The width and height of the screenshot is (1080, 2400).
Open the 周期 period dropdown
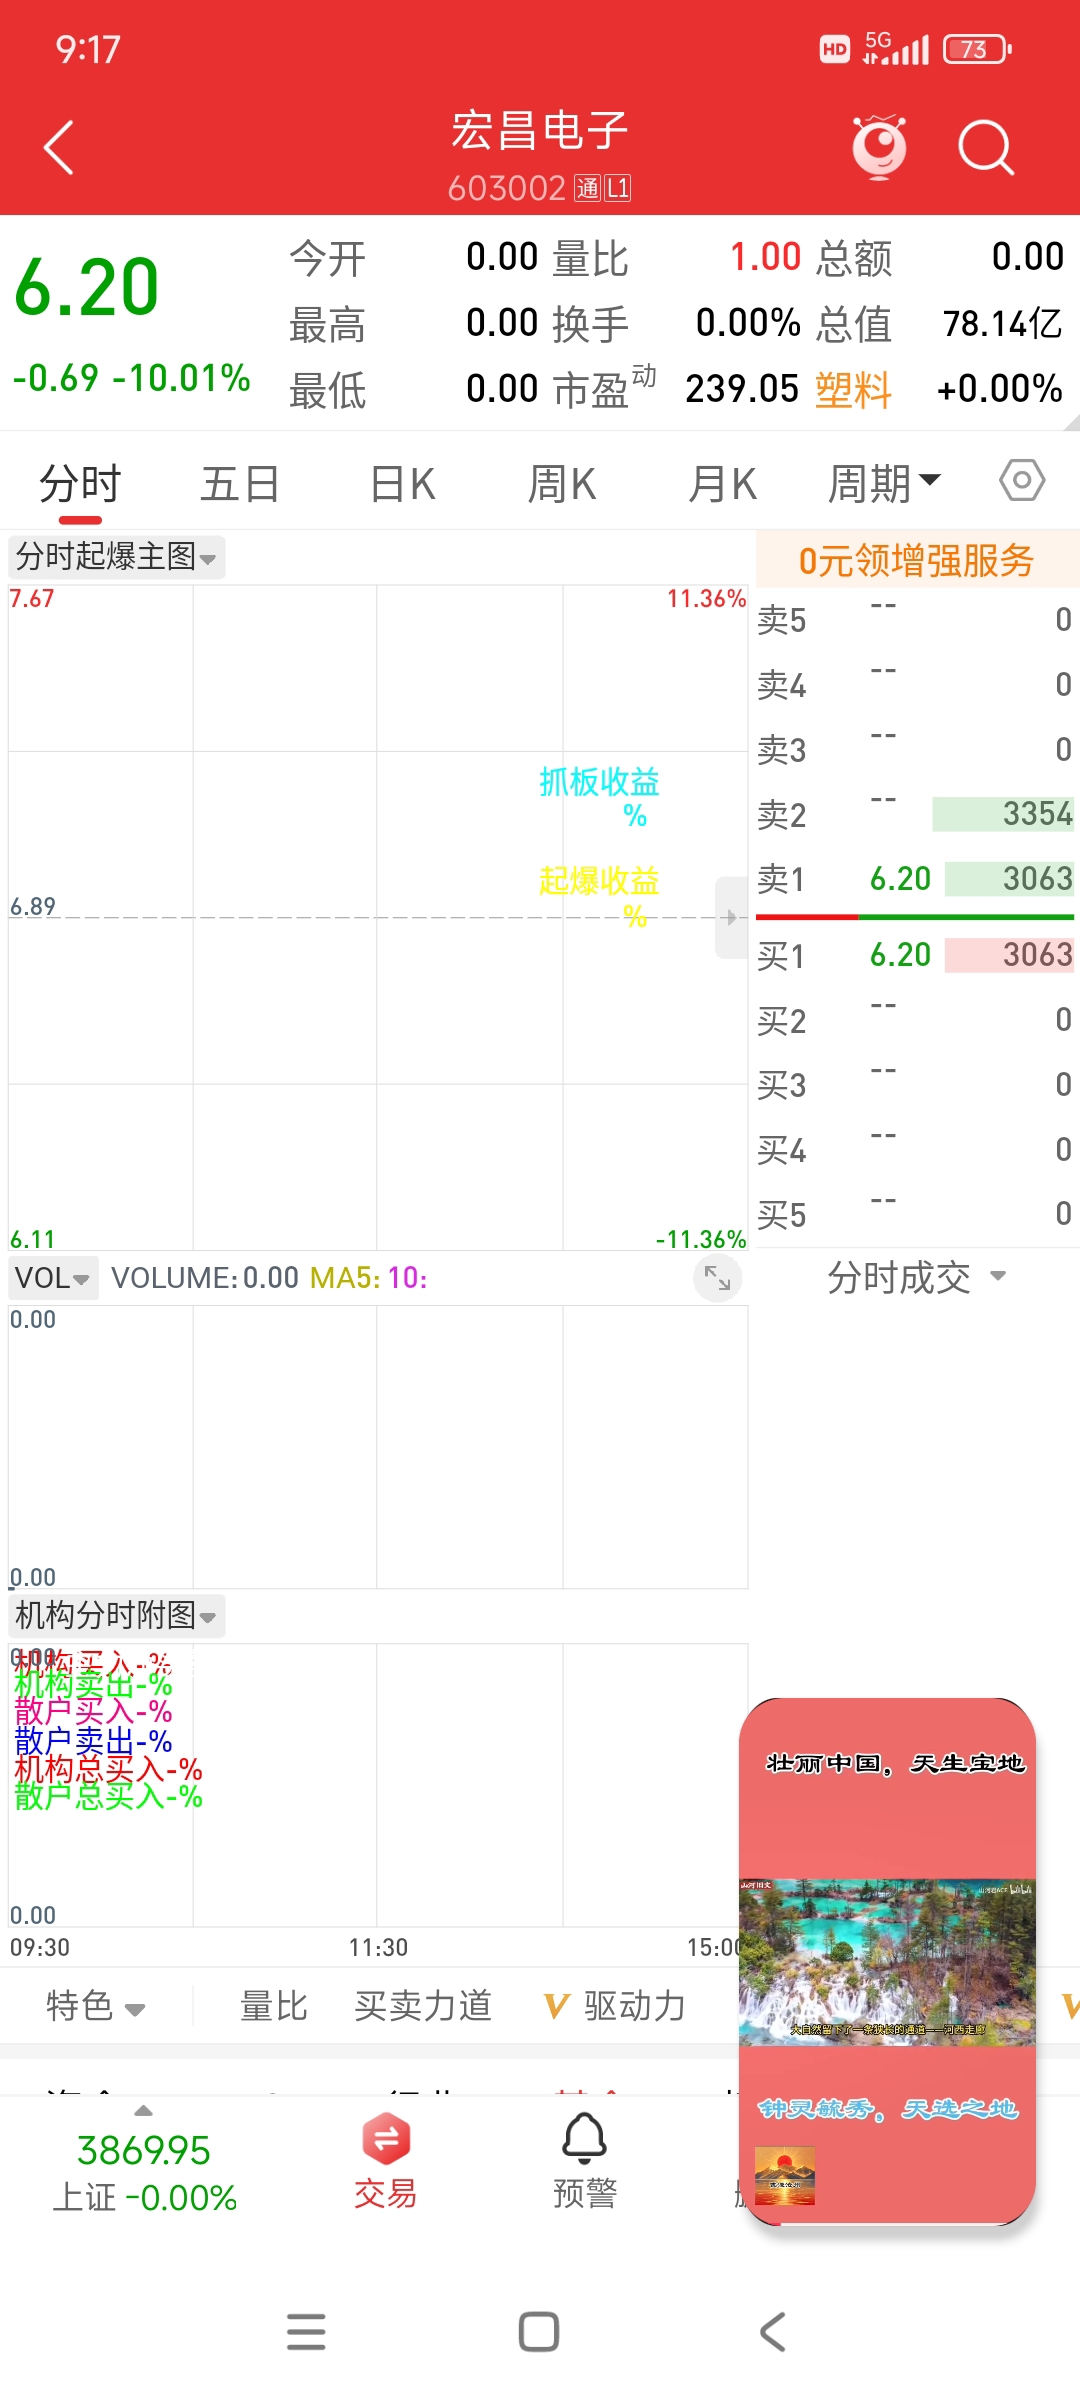click(884, 484)
